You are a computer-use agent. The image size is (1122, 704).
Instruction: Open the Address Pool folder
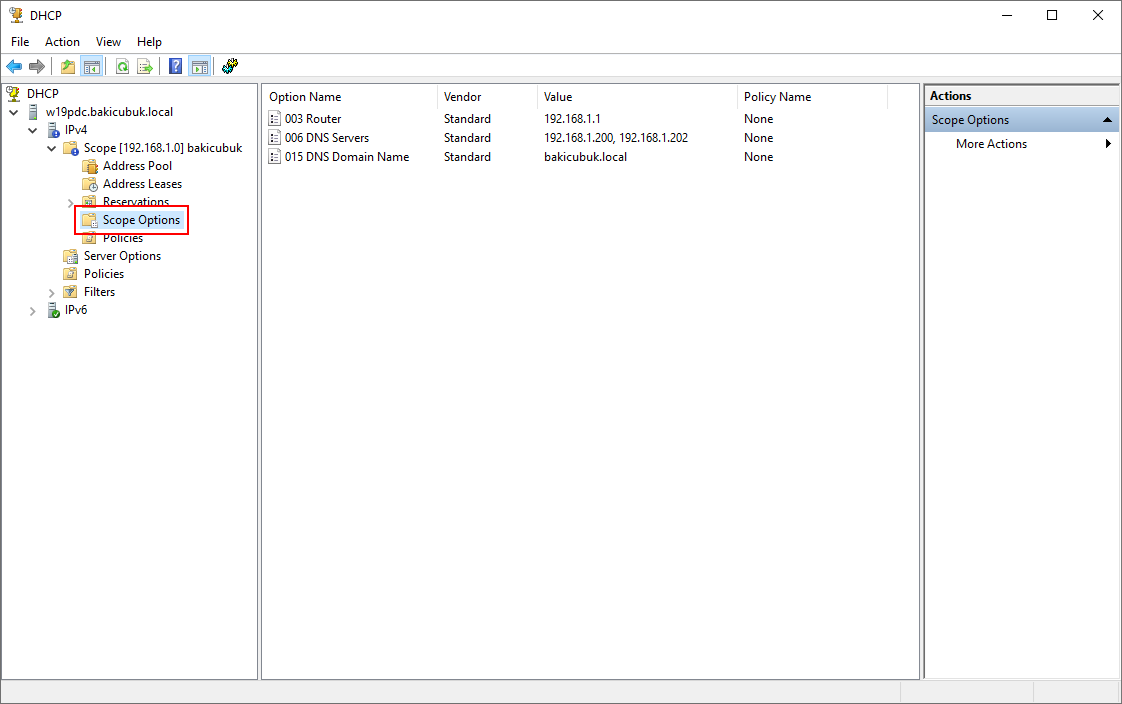(137, 165)
